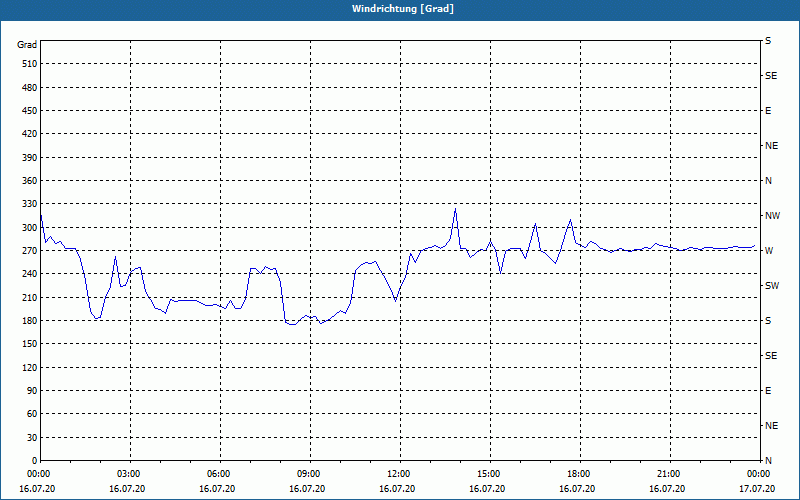Click the NW compass label
The width and height of the screenshot is (800, 500).
coord(772,216)
